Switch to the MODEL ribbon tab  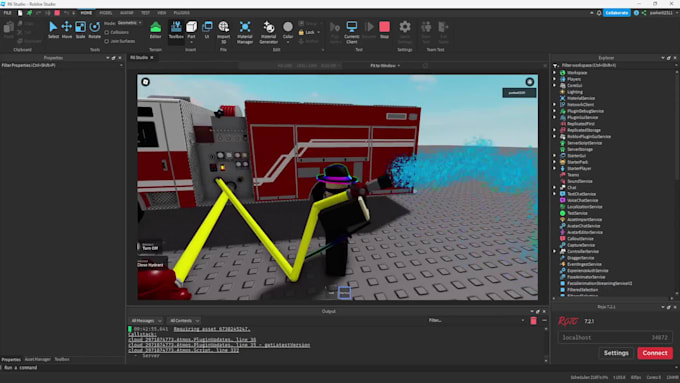pos(105,13)
